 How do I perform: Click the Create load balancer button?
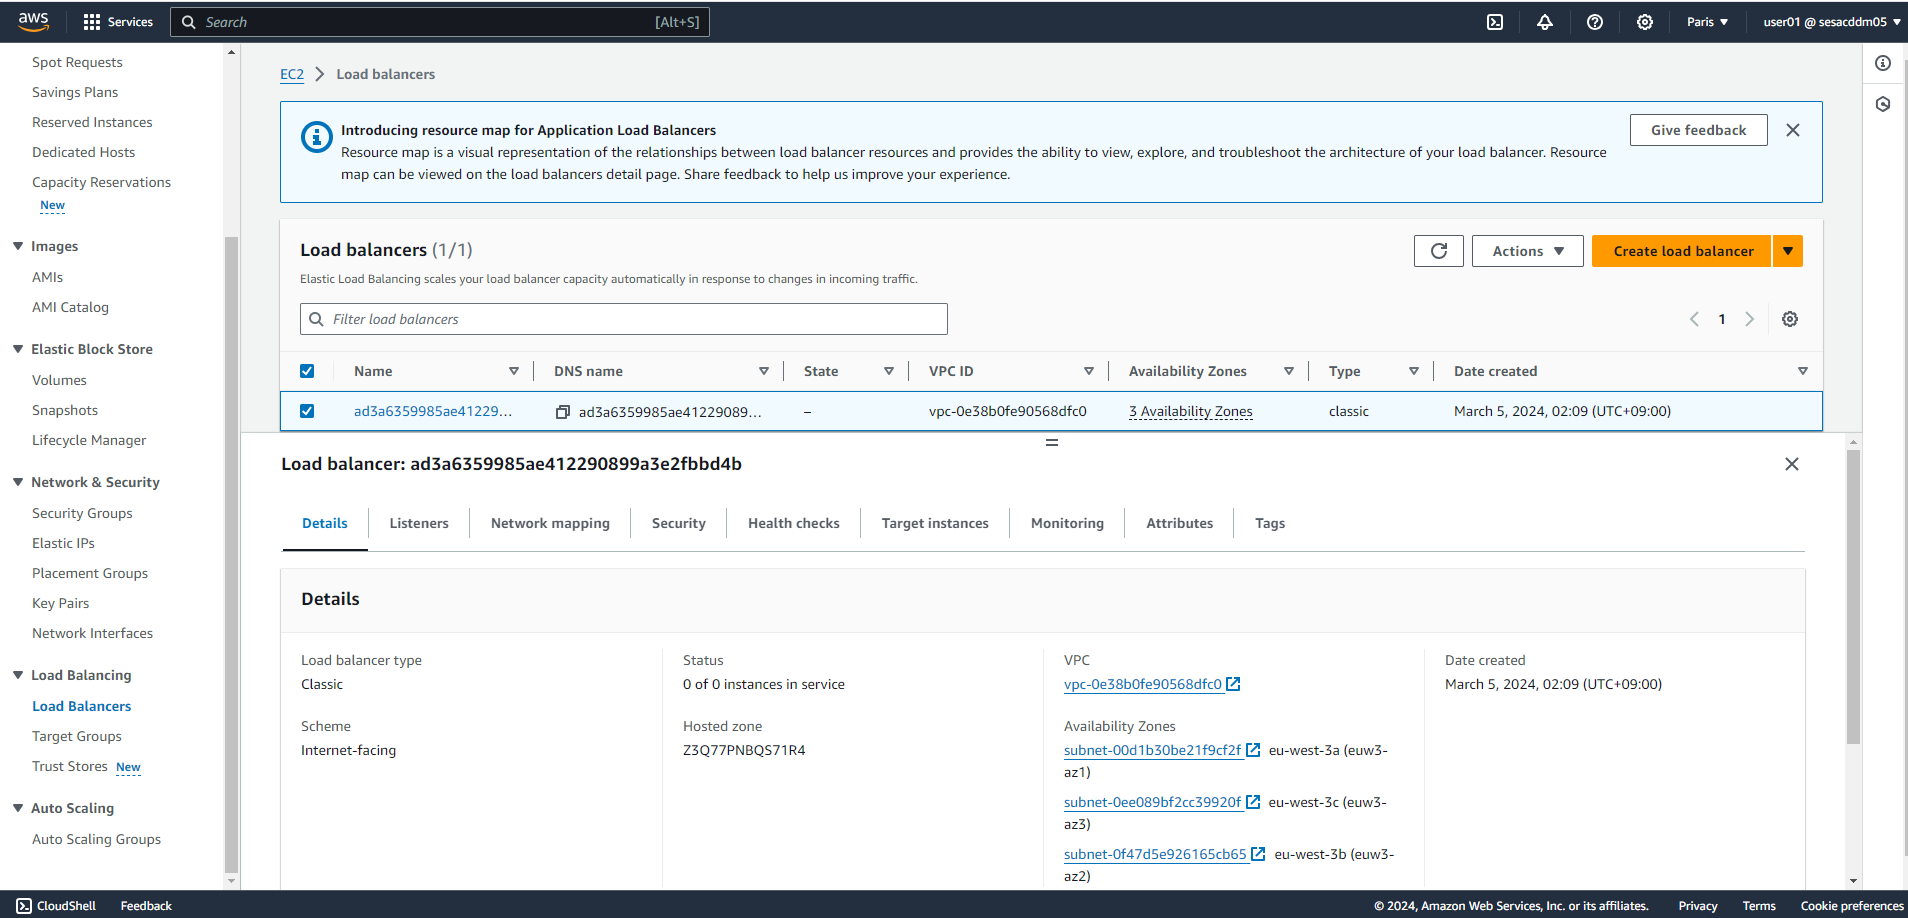tap(1682, 251)
